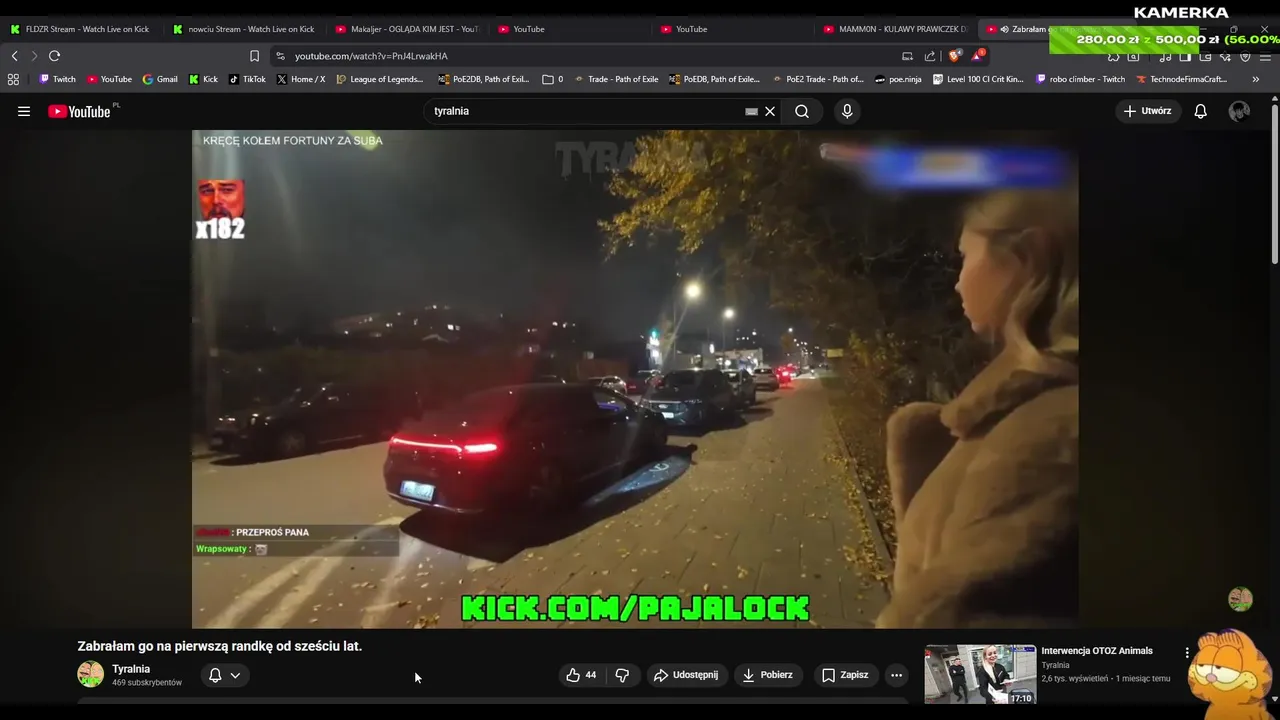
Task: Open the Kick bookmark
Action: click(x=203, y=79)
